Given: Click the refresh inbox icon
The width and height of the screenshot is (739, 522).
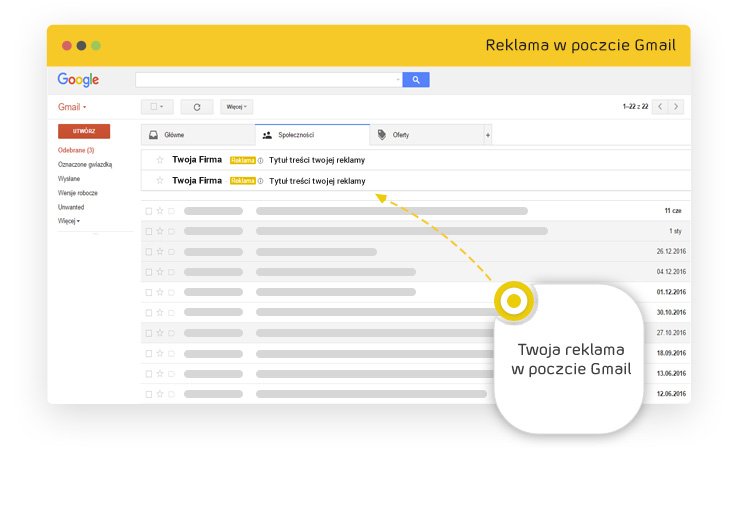Looking at the screenshot, I should click(197, 107).
